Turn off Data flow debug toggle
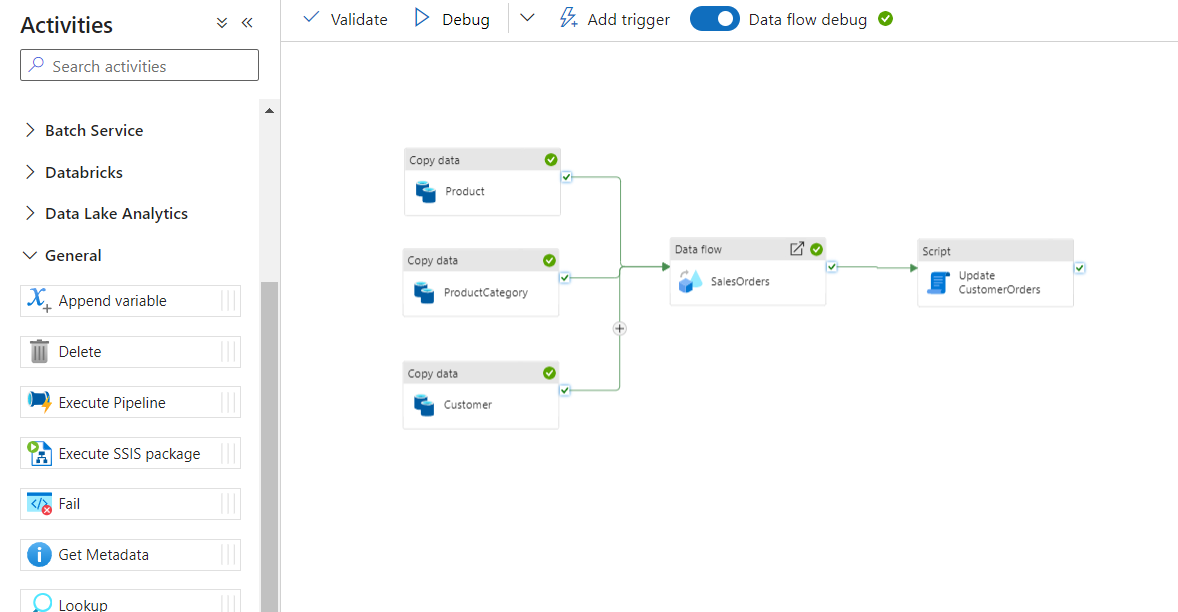Viewport: 1178px width, 612px height. point(714,19)
